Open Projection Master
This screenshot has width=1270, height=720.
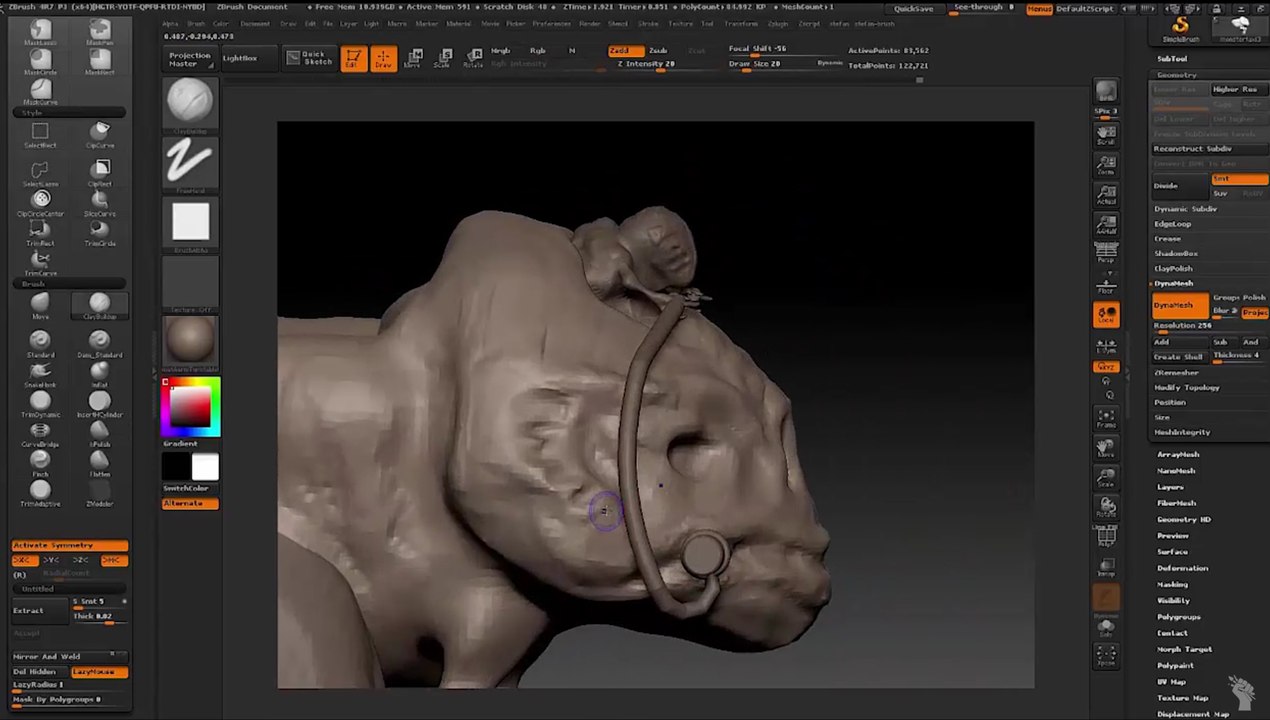(x=189, y=58)
